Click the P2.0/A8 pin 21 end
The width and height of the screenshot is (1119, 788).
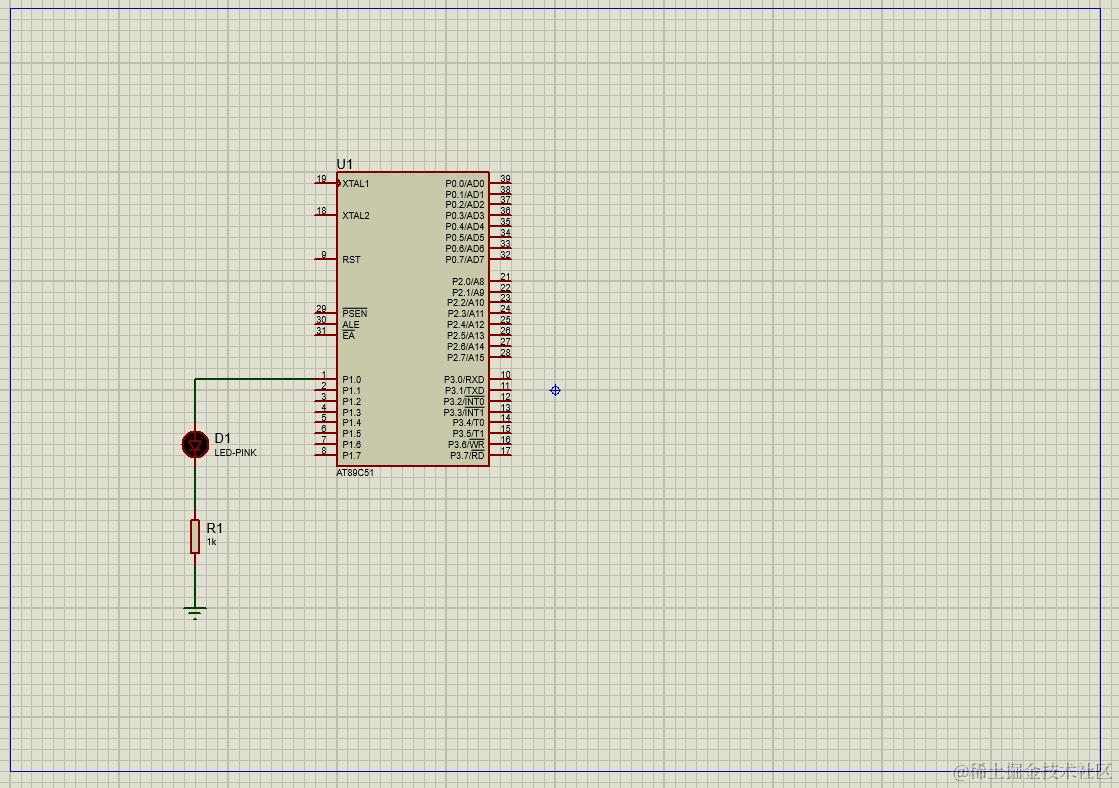point(510,281)
